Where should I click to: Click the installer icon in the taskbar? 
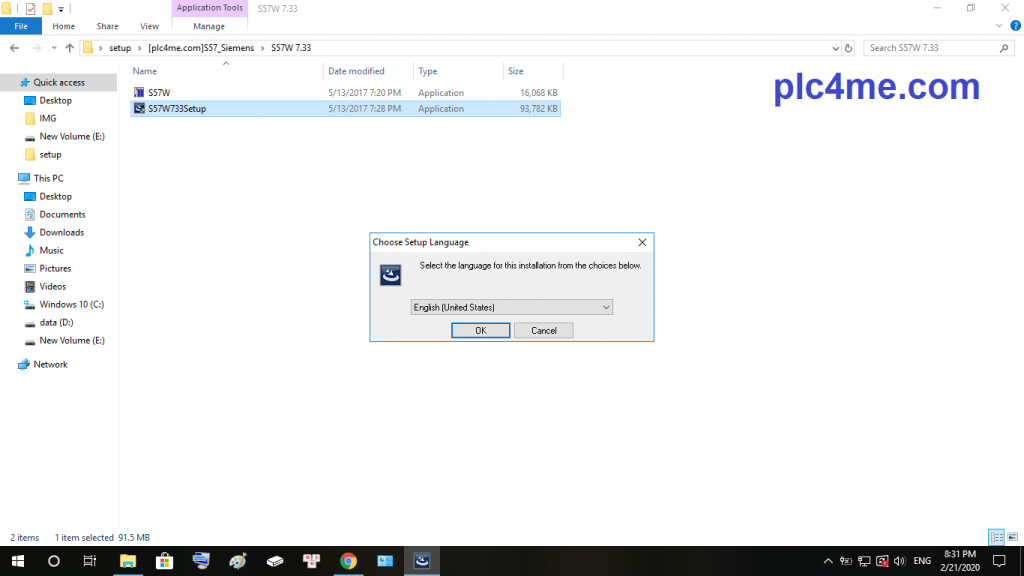tap(422, 561)
